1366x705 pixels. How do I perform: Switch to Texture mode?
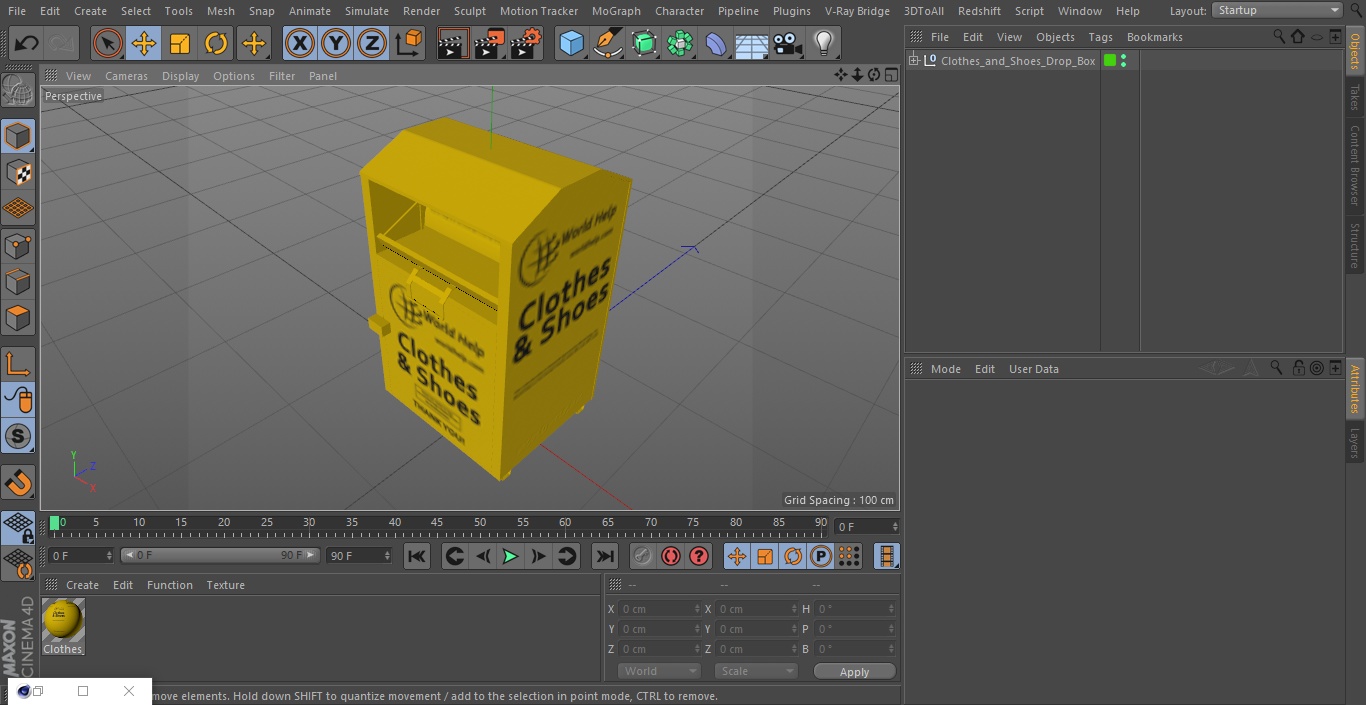point(18,172)
